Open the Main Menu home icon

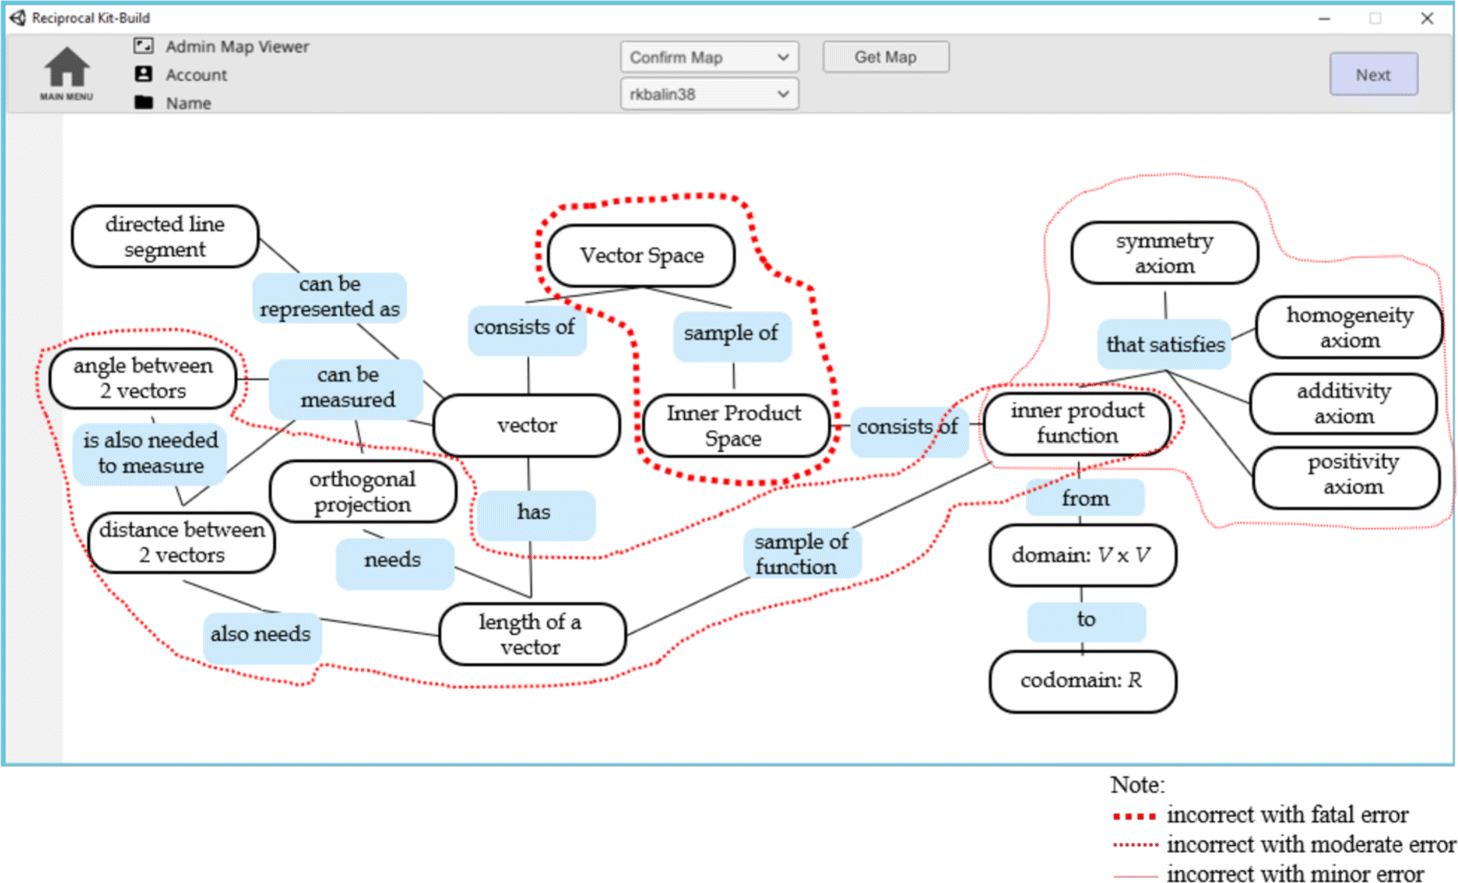click(67, 73)
